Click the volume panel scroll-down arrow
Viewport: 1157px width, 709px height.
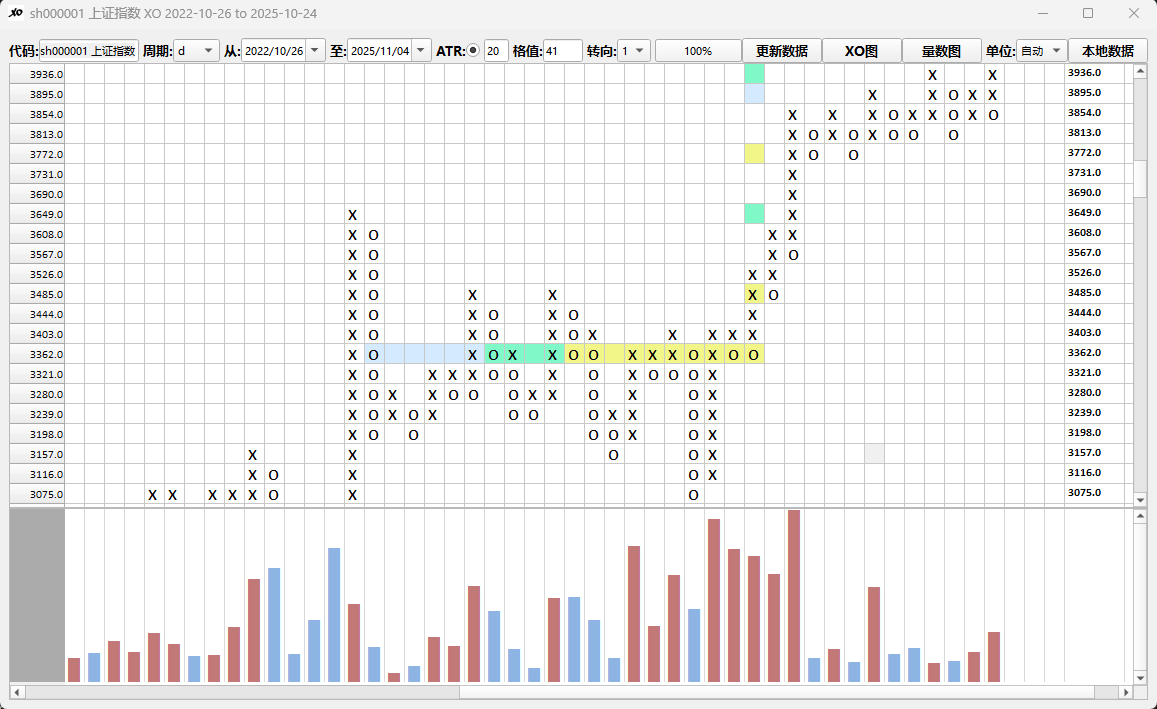(1140, 677)
